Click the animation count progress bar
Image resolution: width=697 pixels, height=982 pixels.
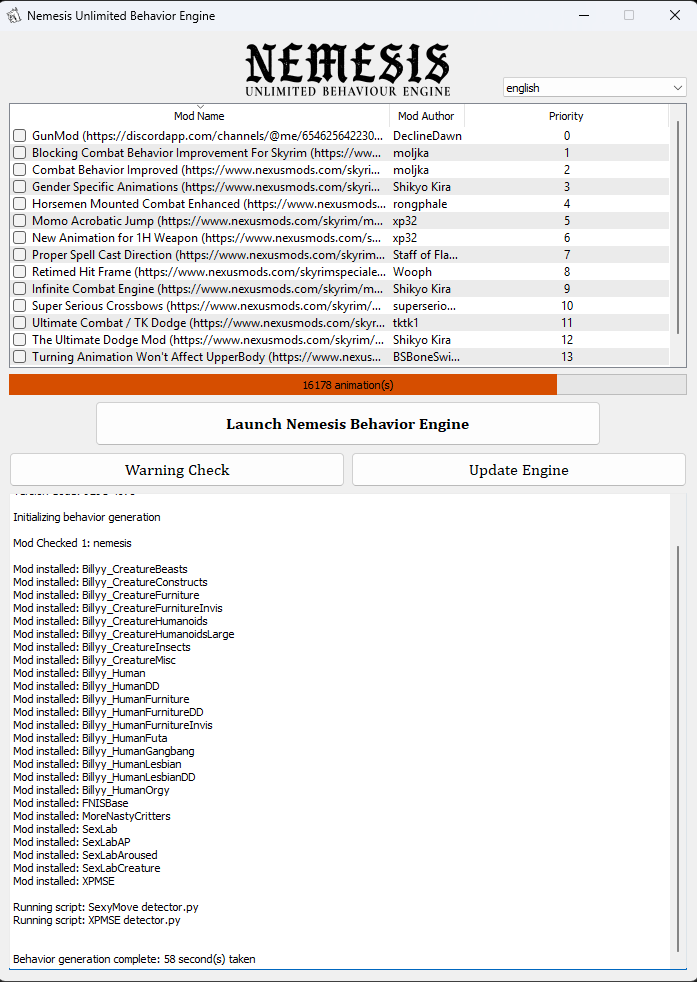coord(348,385)
